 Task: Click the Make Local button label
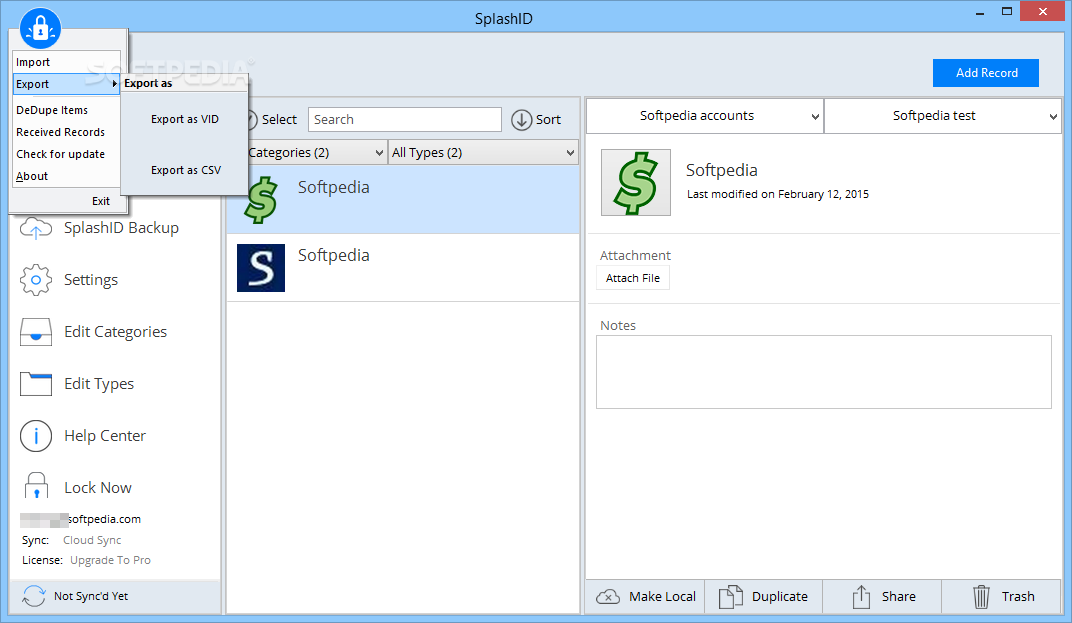click(x=662, y=596)
